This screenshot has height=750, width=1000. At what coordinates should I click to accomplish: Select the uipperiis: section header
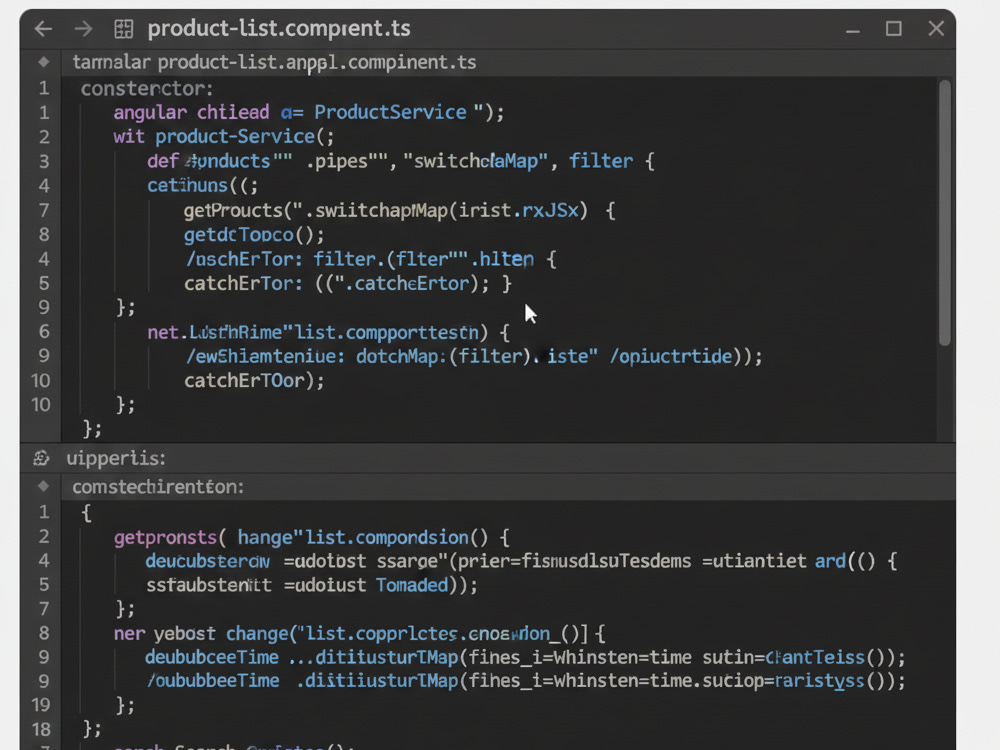(115, 458)
